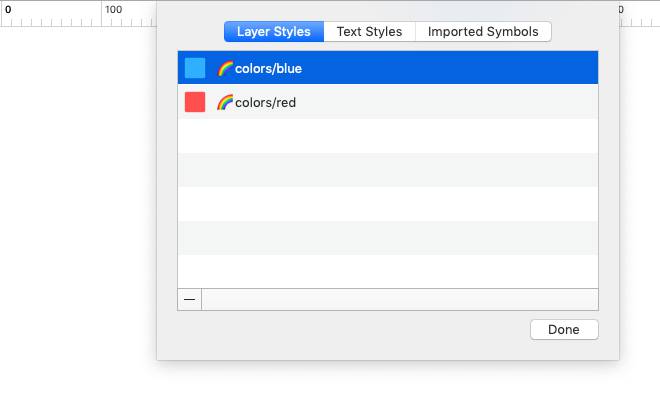
Task: Click rainbow icon beside colors/blue
Action: point(225,68)
